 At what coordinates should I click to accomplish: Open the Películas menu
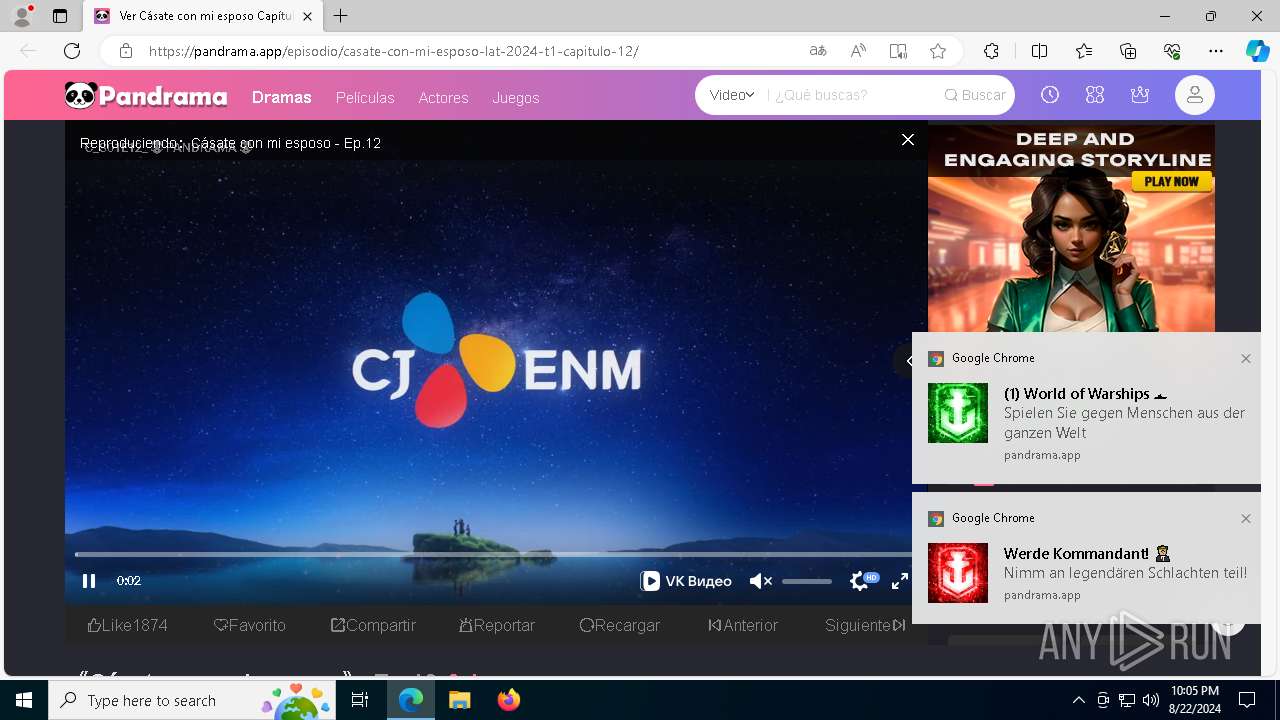coord(365,97)
